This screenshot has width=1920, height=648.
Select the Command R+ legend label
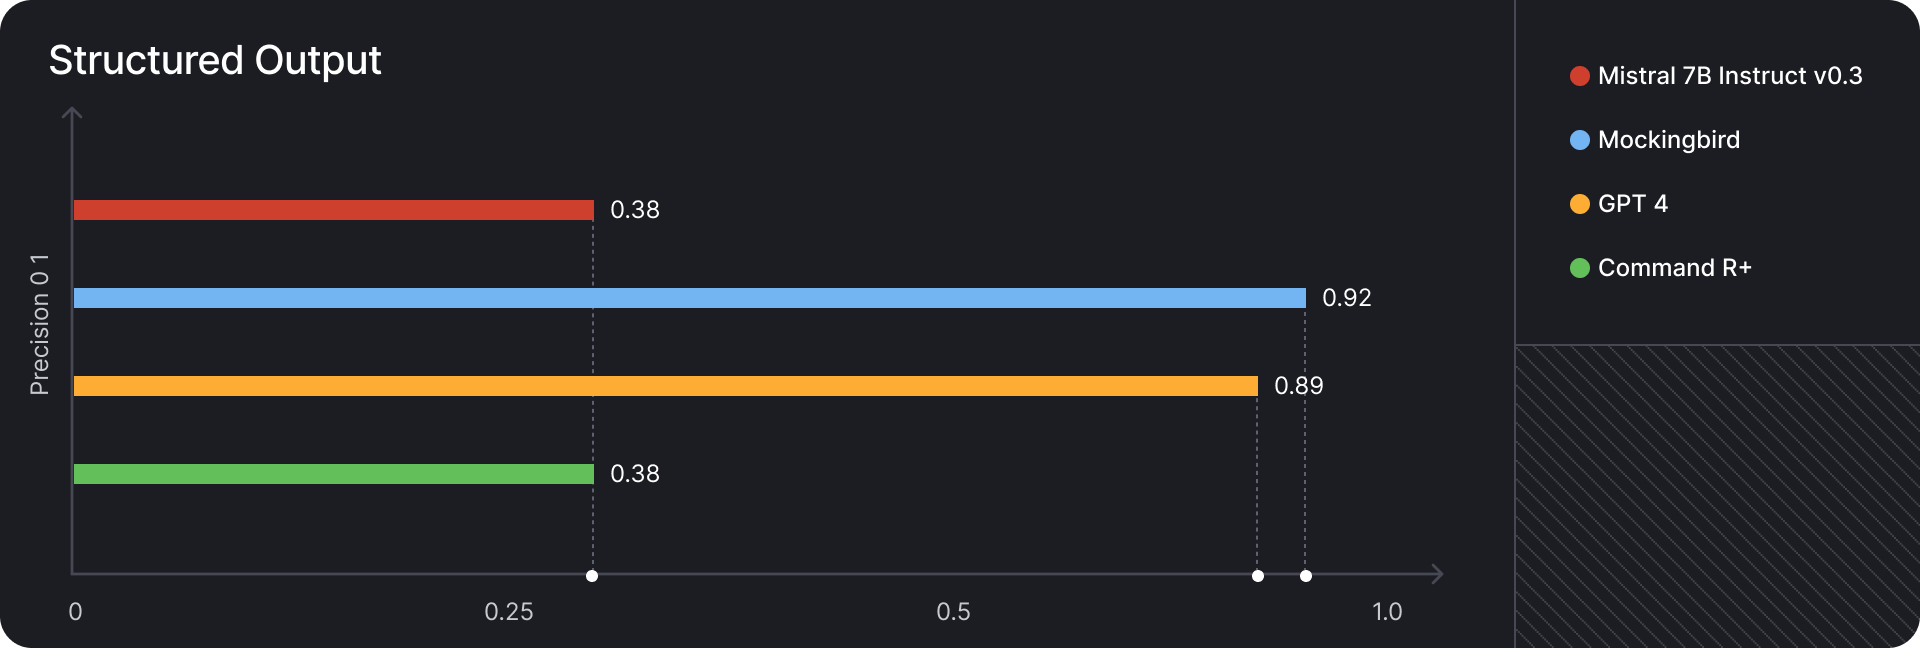click(x=1674, y=268)
